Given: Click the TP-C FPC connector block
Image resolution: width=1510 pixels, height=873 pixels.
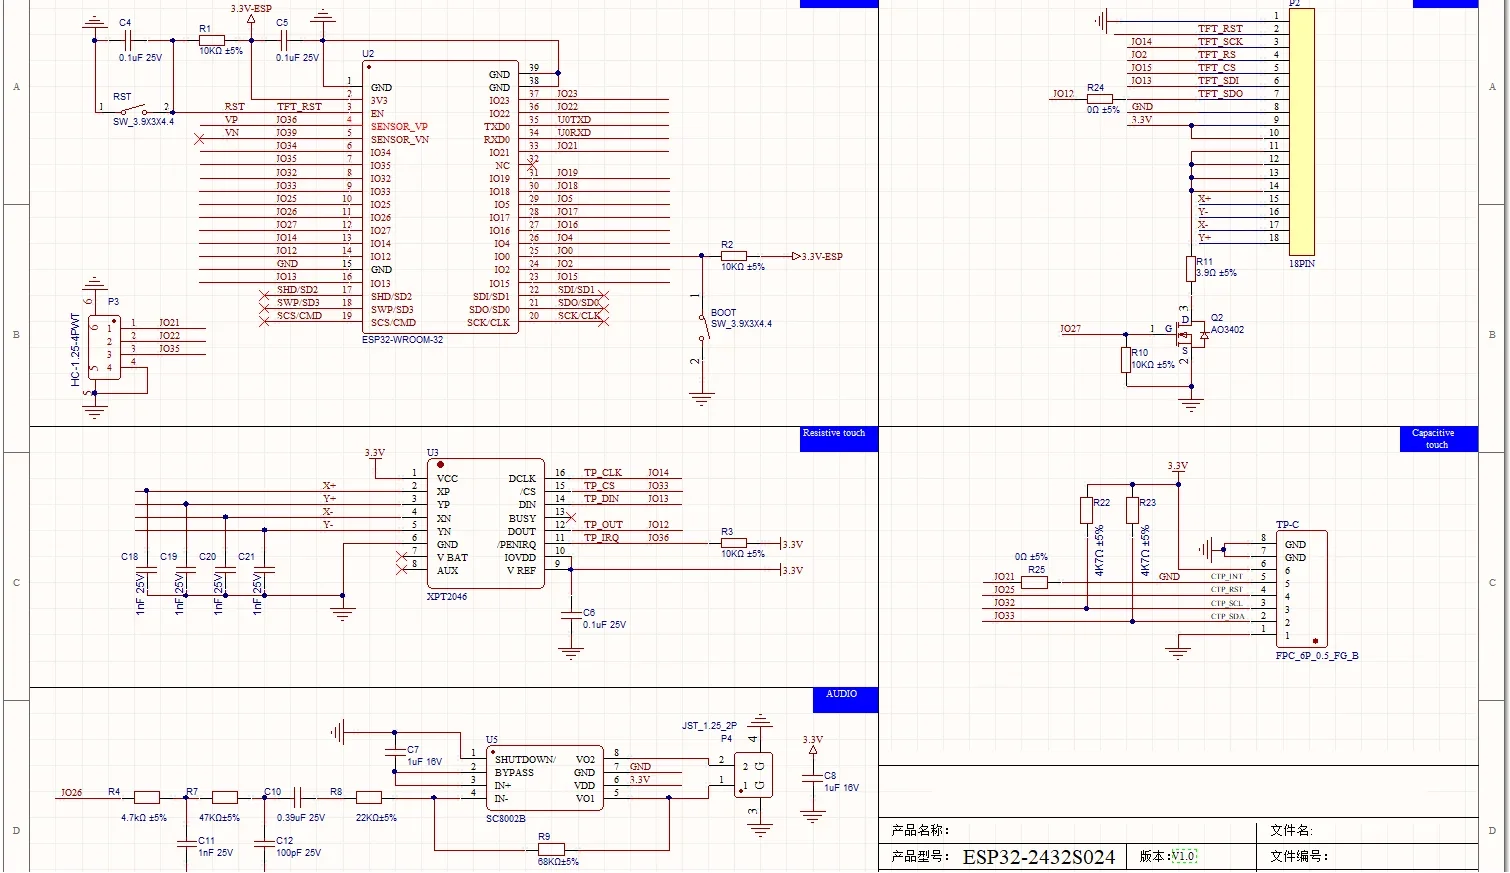Looking at the screenshot, I should 1301,590.
